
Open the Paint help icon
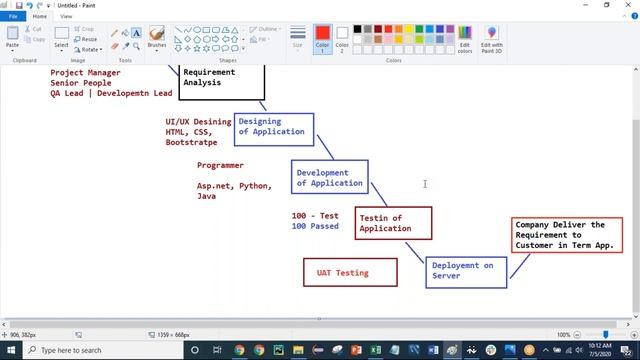635,16
